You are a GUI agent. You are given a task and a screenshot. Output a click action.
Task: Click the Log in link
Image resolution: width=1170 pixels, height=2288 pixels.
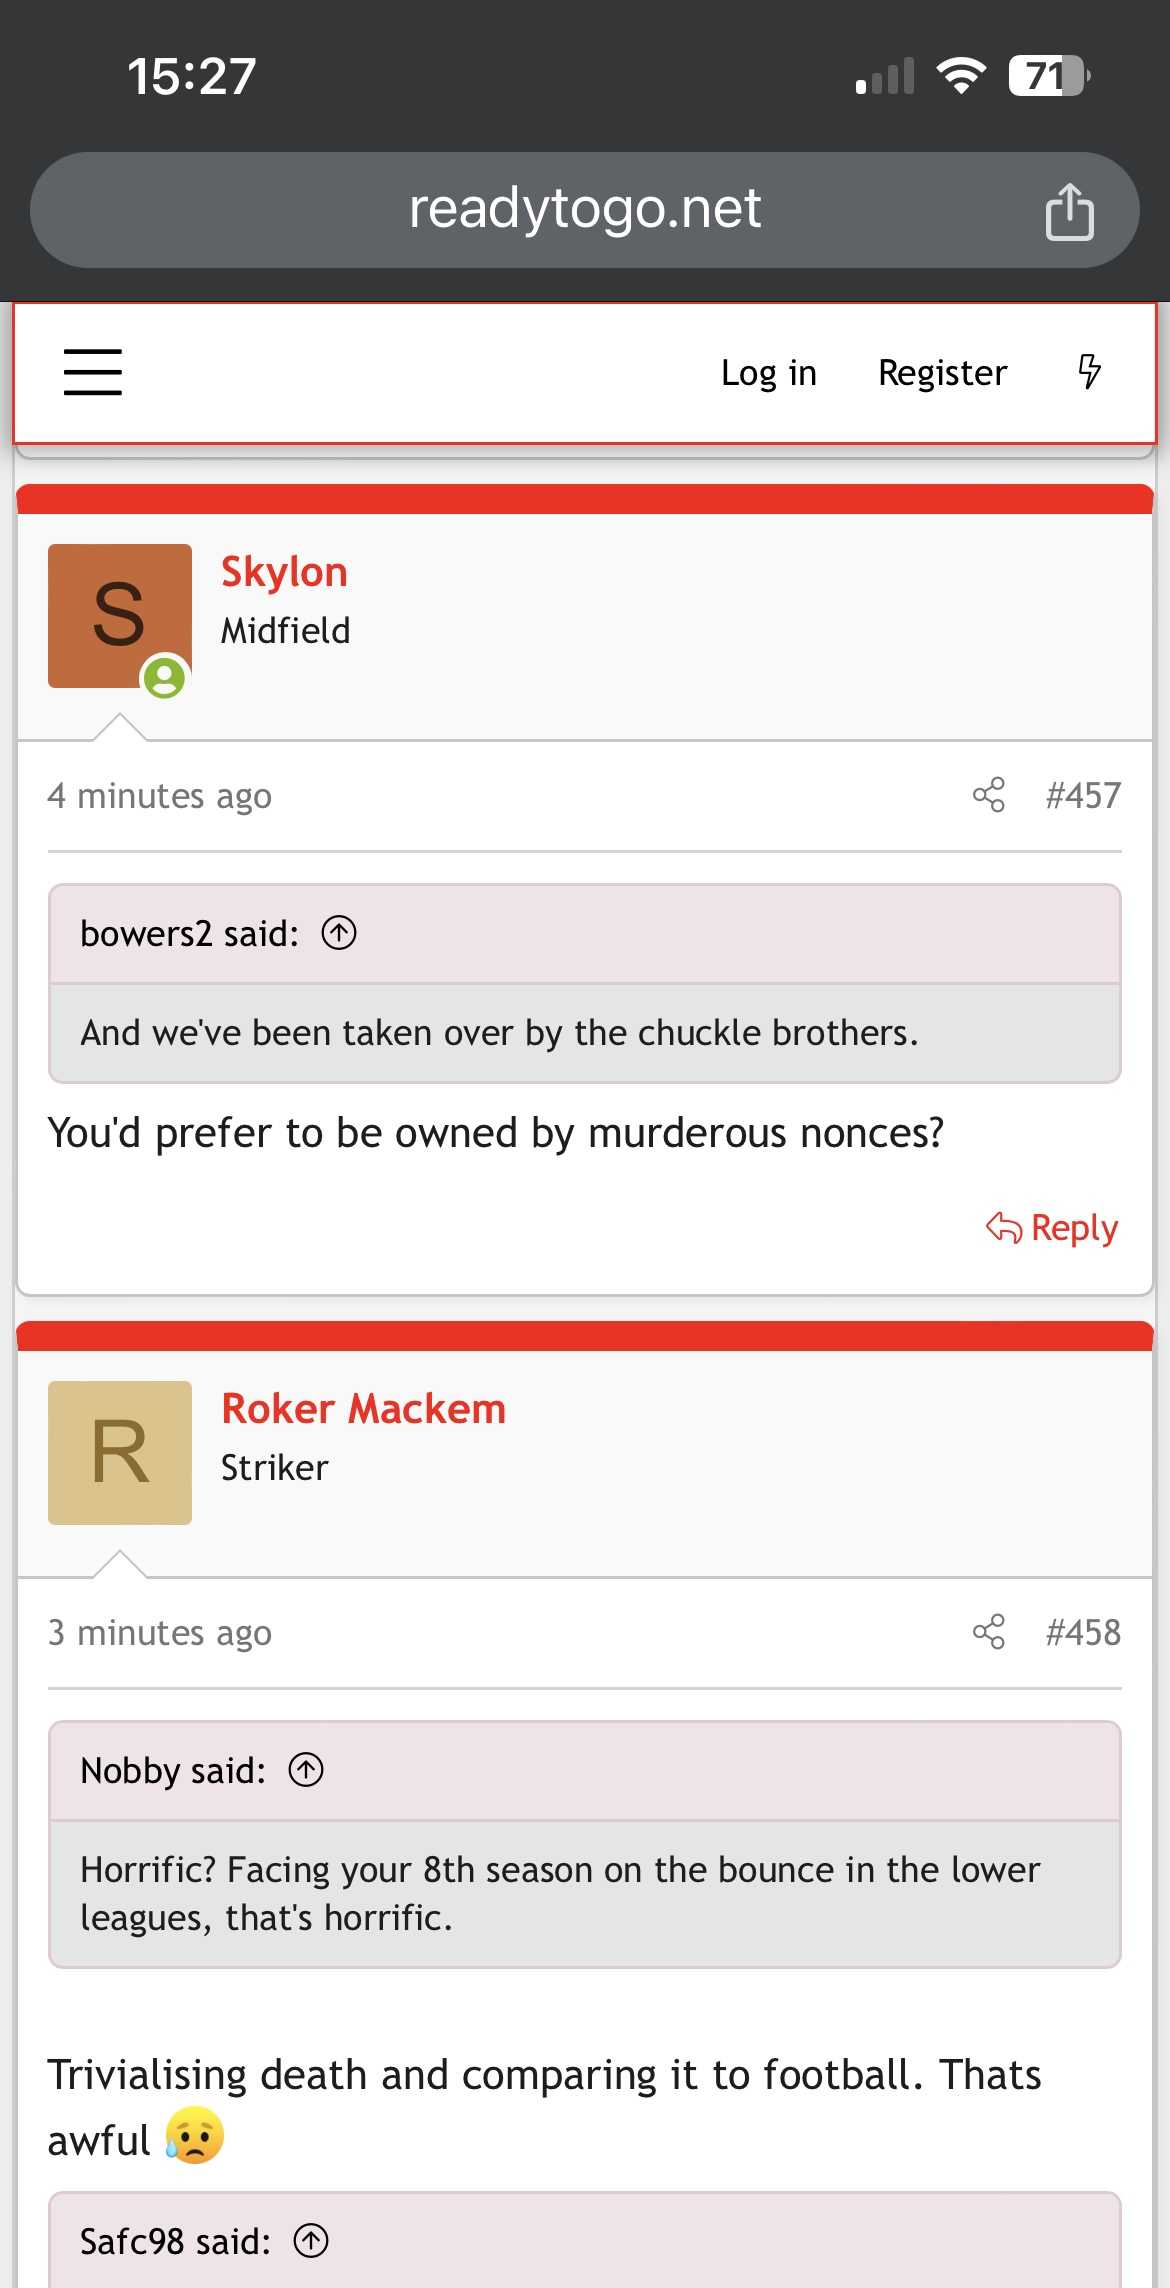click(x=769, y=372)
